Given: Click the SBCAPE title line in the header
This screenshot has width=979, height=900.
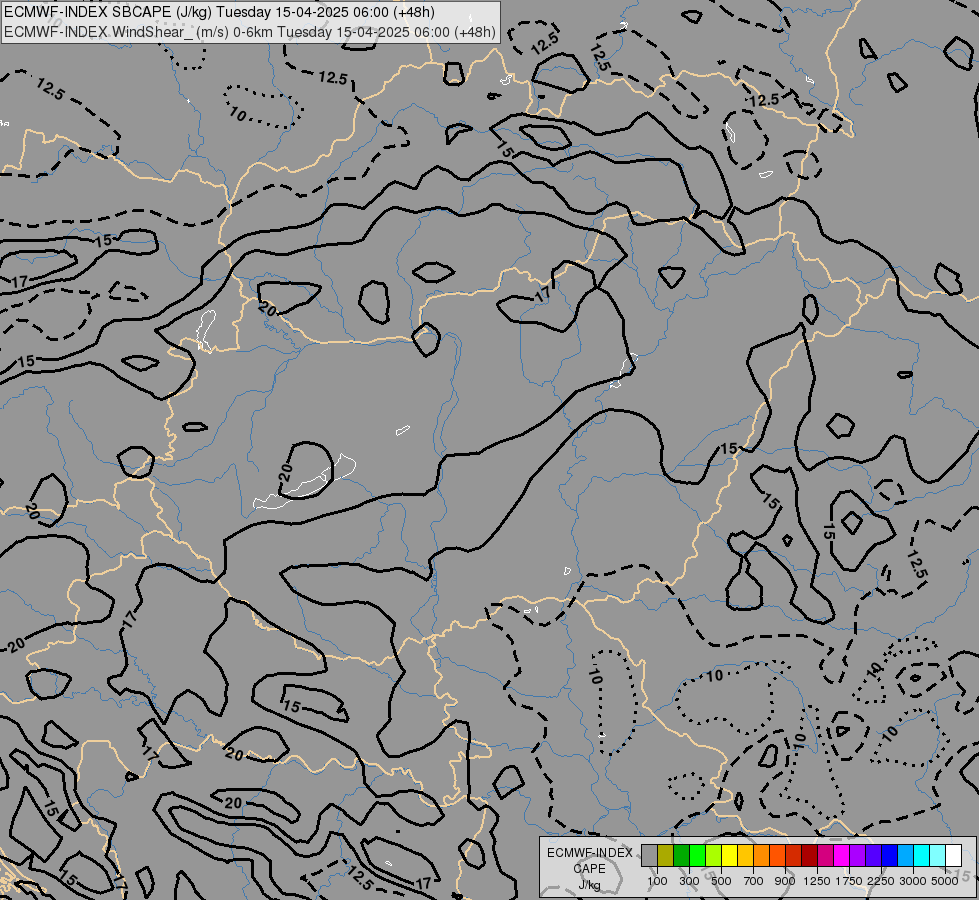Looking at the screenshot, I should 219,12.
